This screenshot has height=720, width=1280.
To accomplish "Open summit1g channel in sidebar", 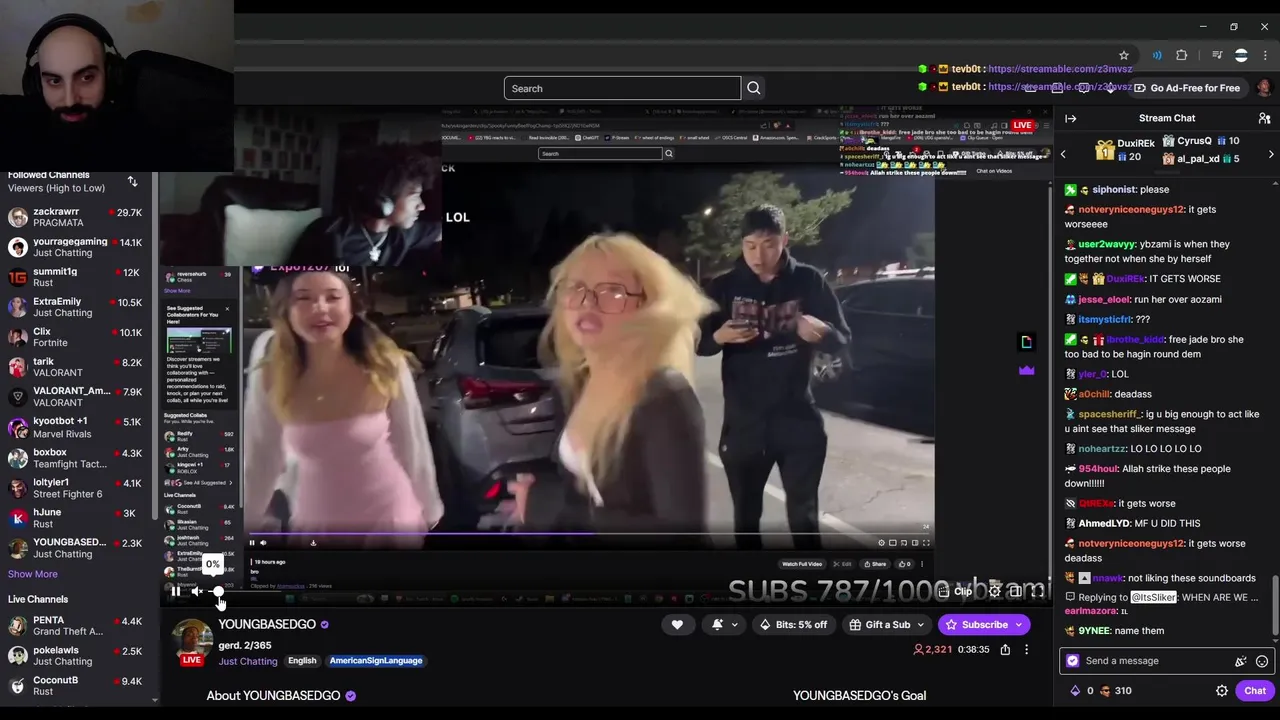I will point(76,277).
